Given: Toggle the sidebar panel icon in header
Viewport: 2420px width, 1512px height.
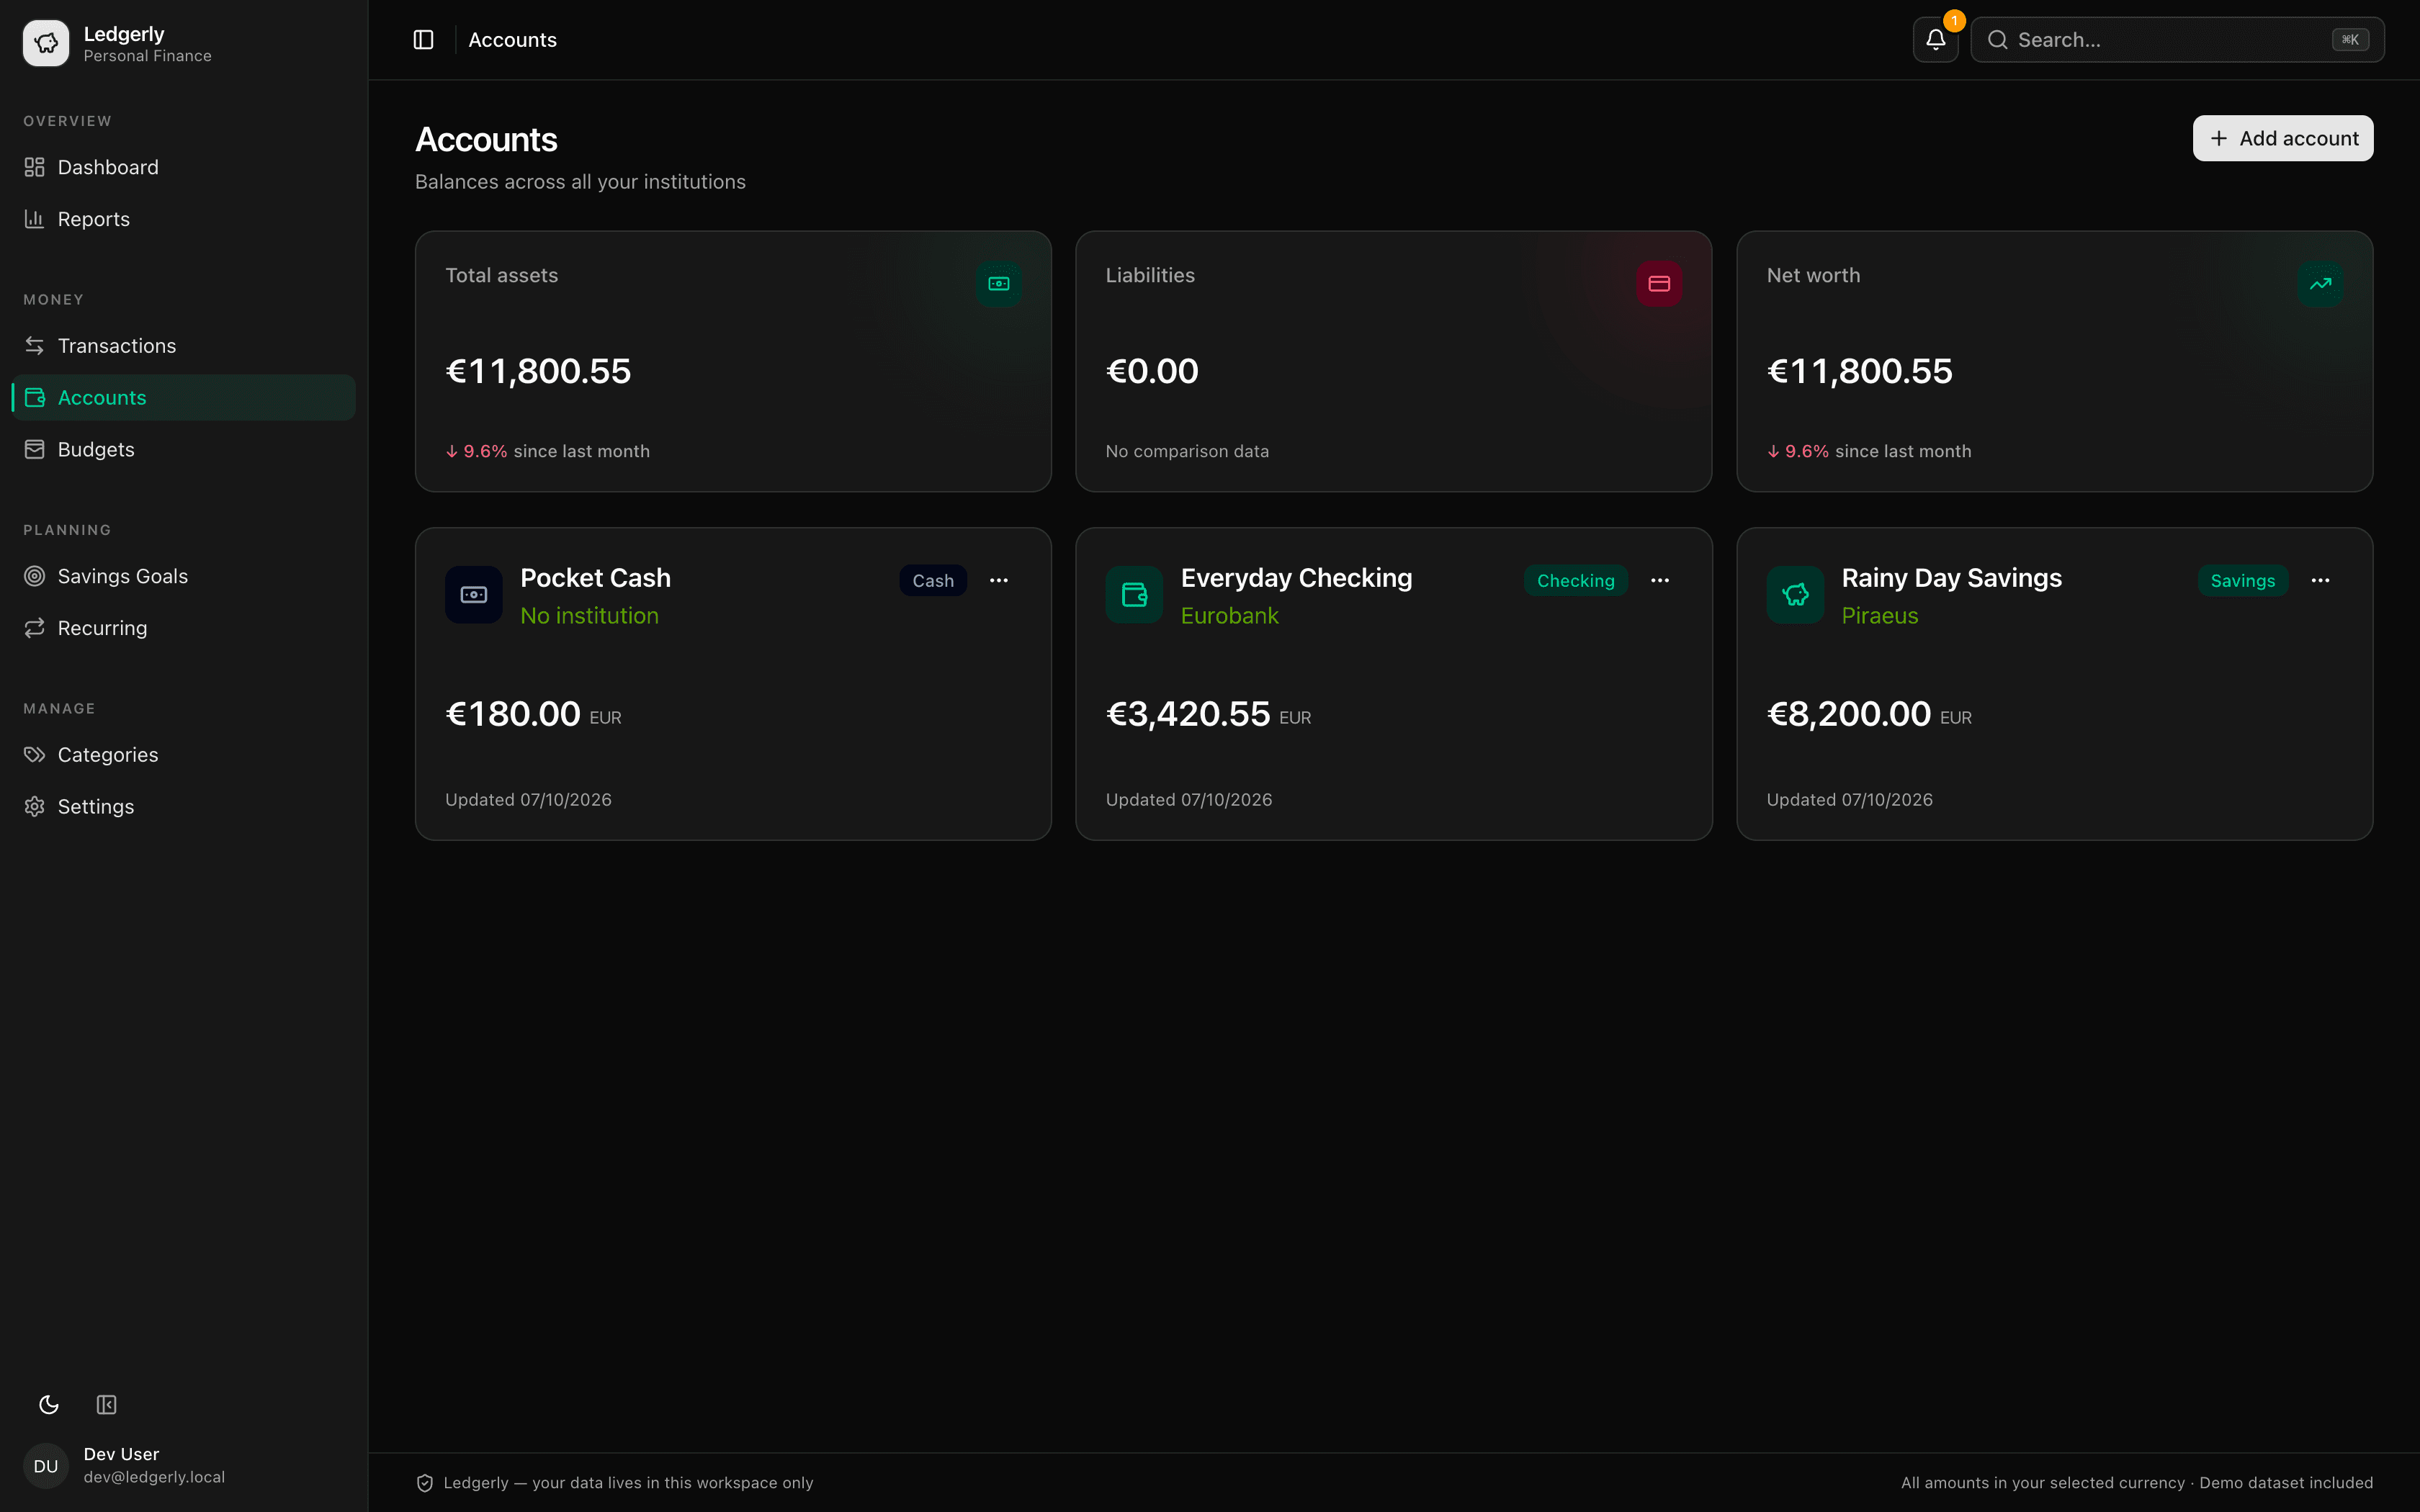Looking at the screenshot, I should pyautogui.click(x=423, y=40).
